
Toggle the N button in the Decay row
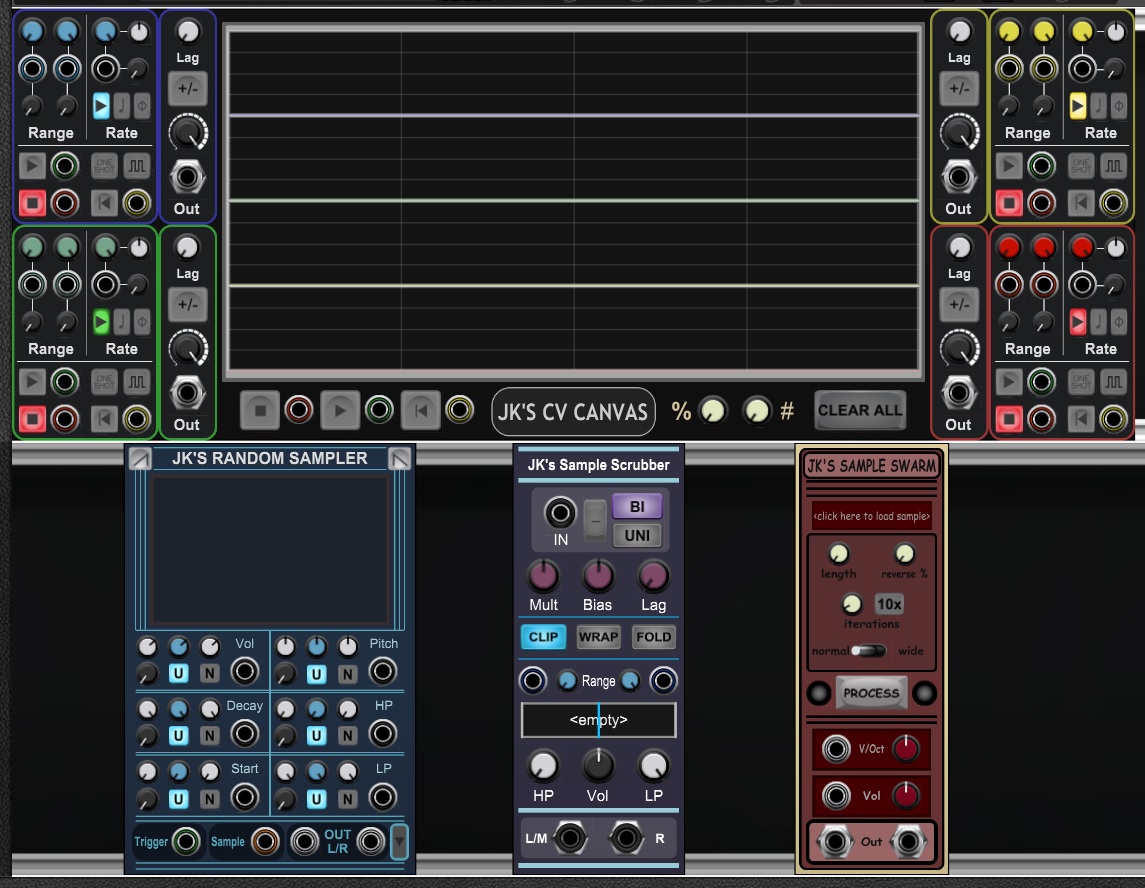click(x=210, y=735)
